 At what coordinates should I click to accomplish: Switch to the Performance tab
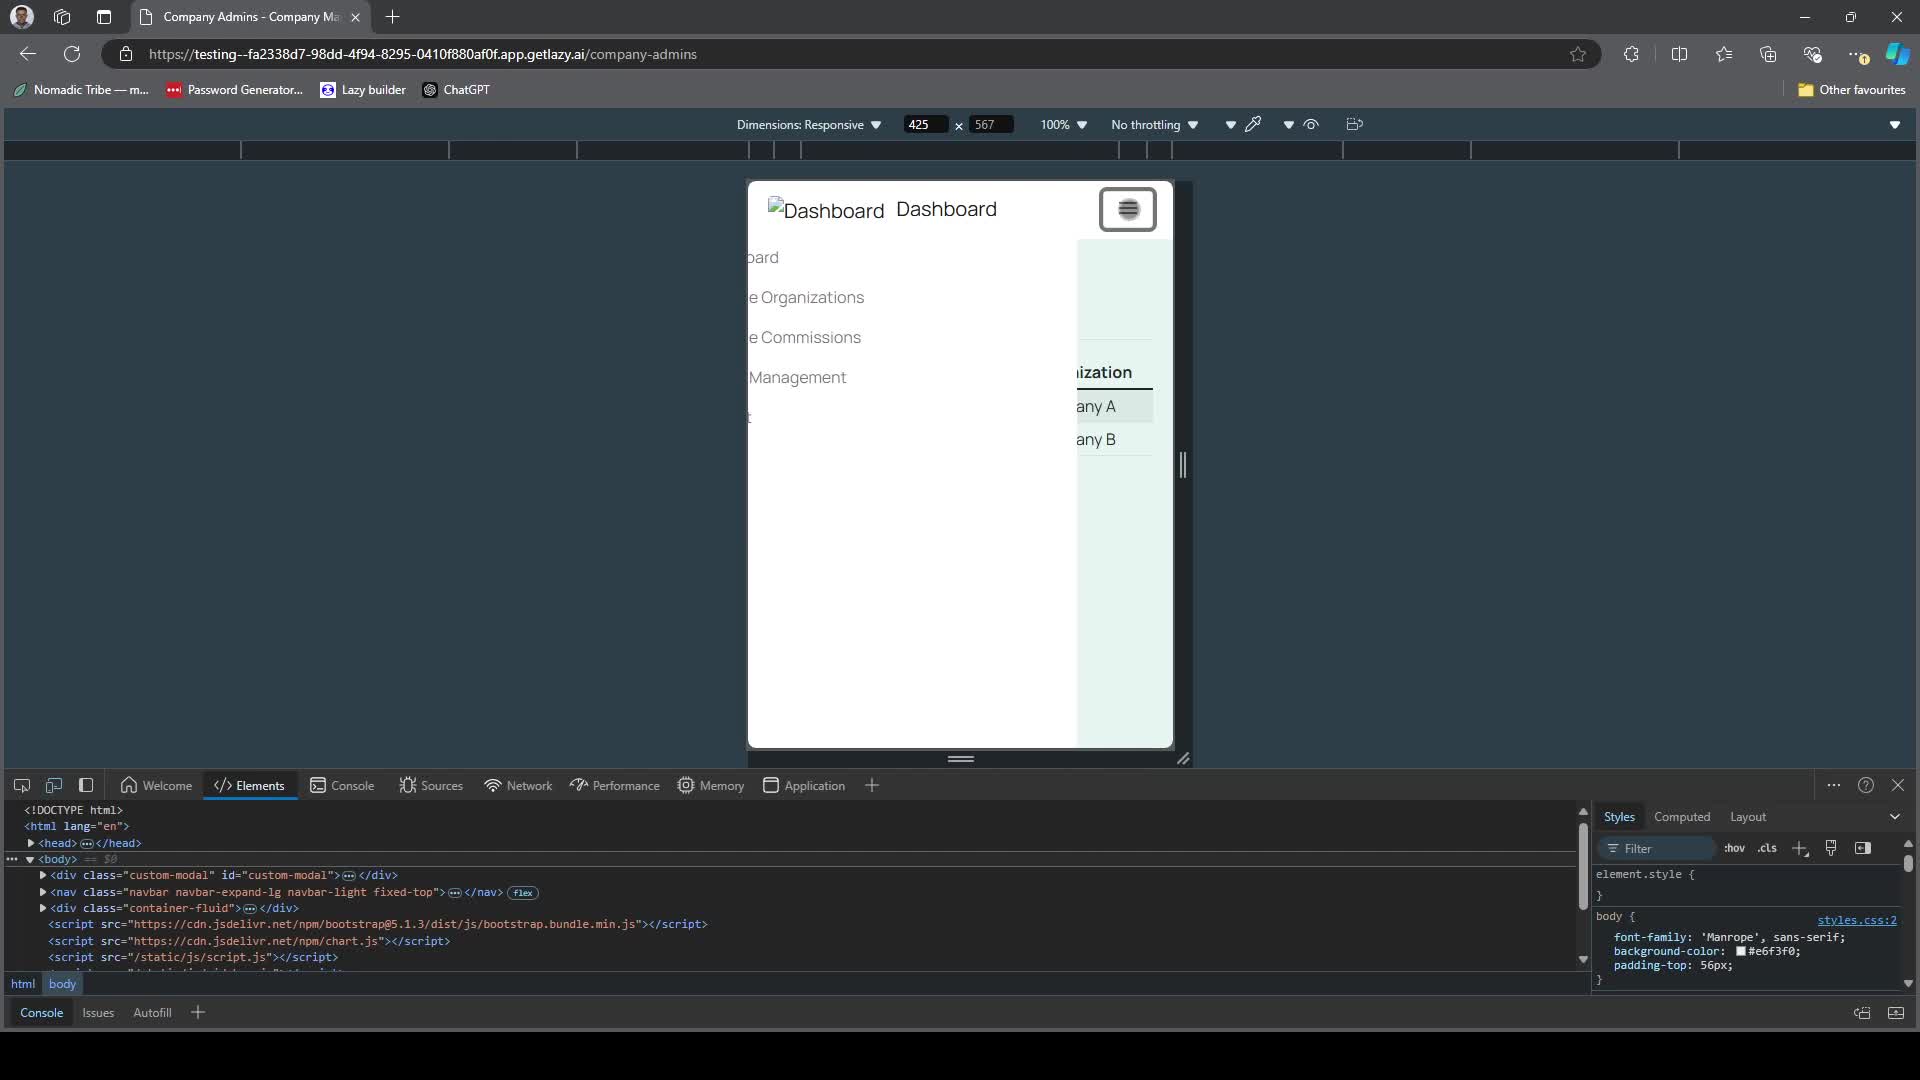pos(615,786)
